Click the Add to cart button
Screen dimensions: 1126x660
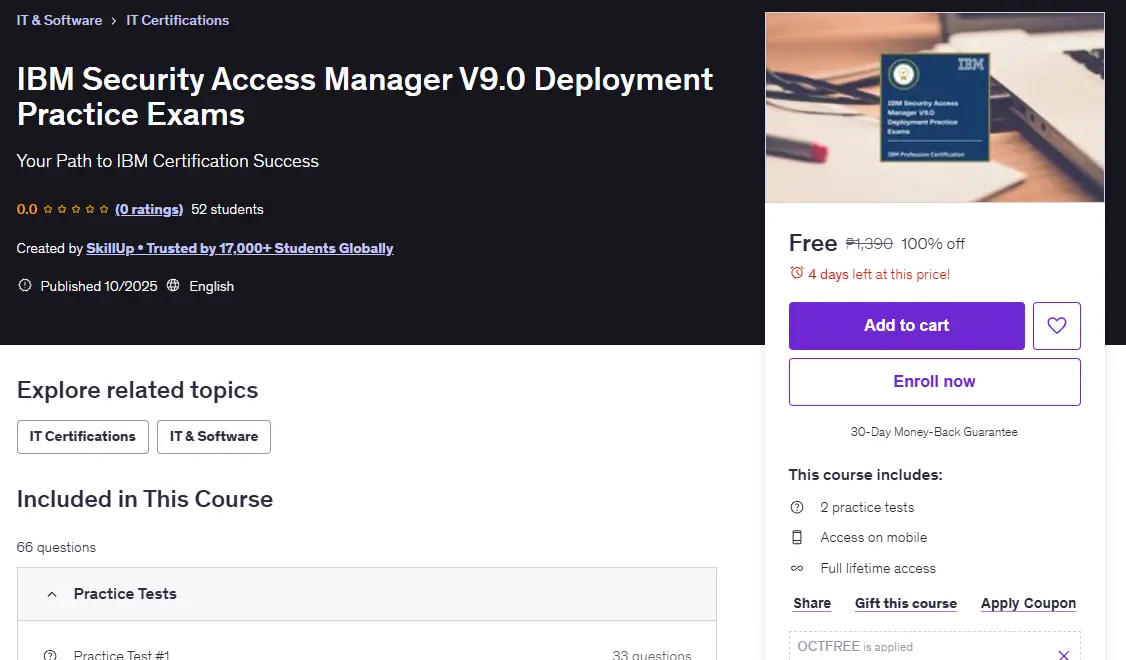tap(906, 326)
